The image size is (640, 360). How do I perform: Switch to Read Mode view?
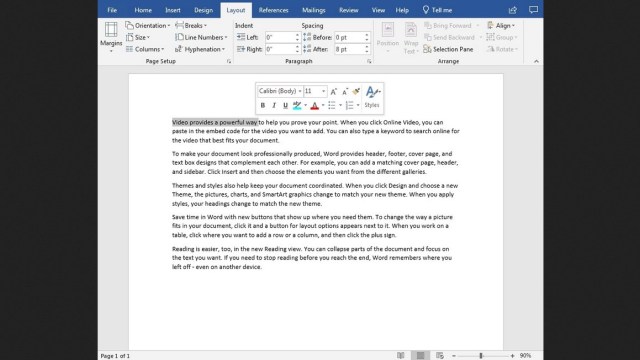[401, 356]
